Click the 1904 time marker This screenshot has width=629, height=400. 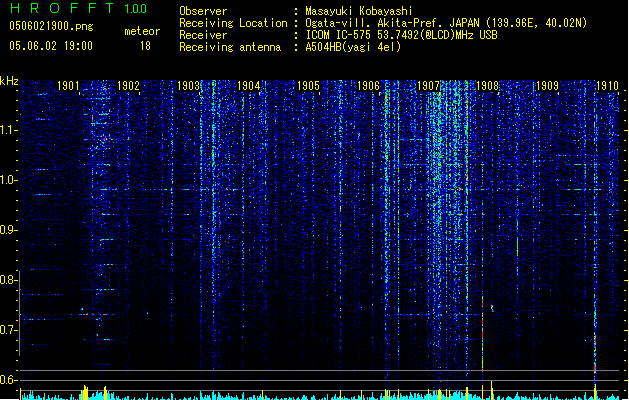(x=248, y=86)
